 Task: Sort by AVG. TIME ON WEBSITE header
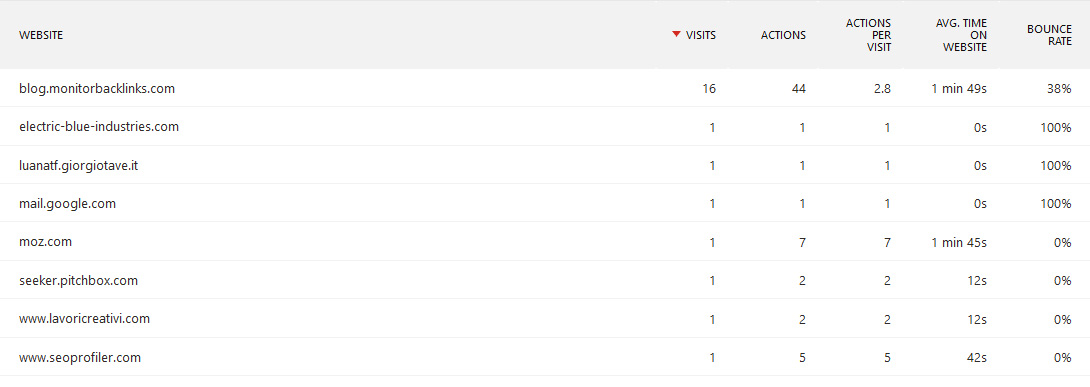(961, 35)
